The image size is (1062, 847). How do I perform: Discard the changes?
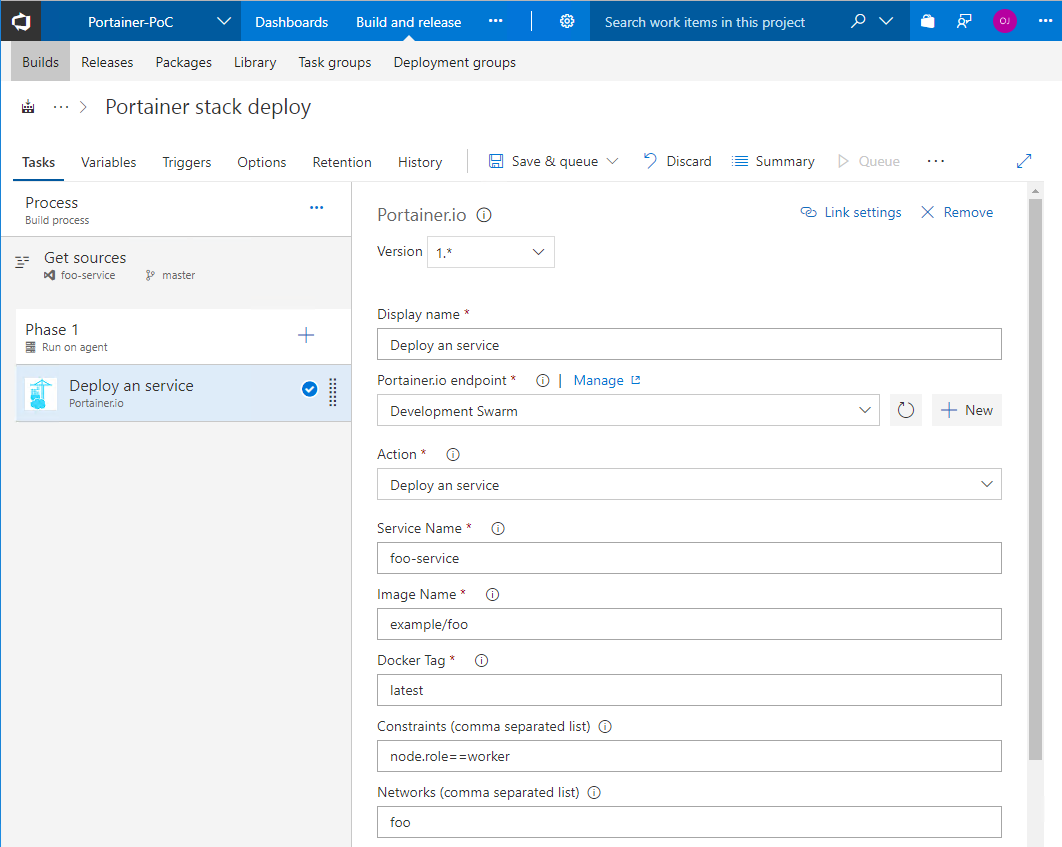coord(677,161)
